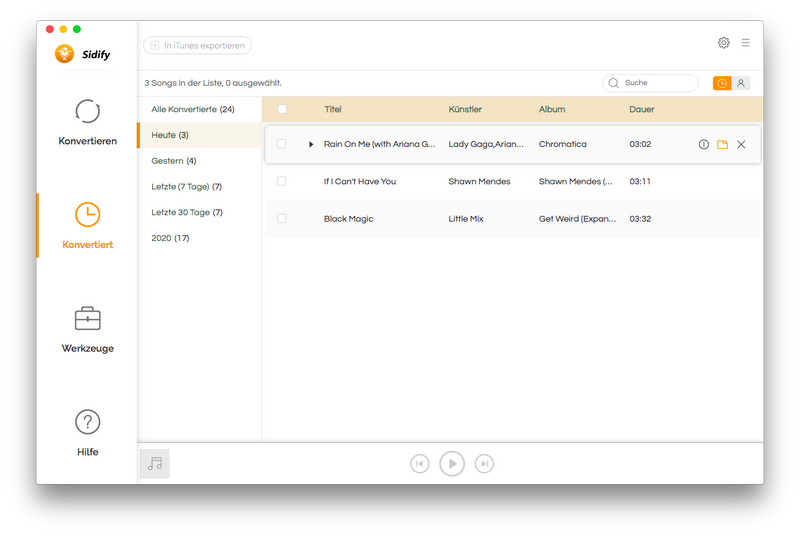The image size is (800, 536).
Task: Select Letzte 30 Tage filter
Action: coord(199,212)
